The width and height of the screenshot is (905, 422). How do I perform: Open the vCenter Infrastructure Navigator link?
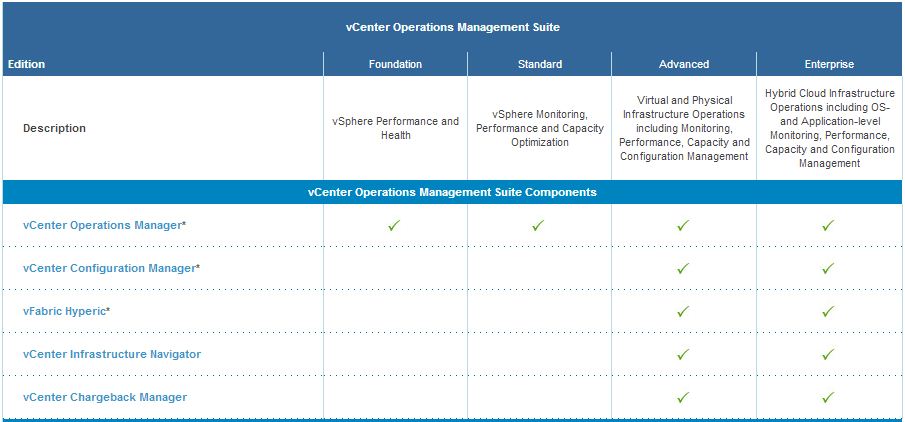(111, 354)
